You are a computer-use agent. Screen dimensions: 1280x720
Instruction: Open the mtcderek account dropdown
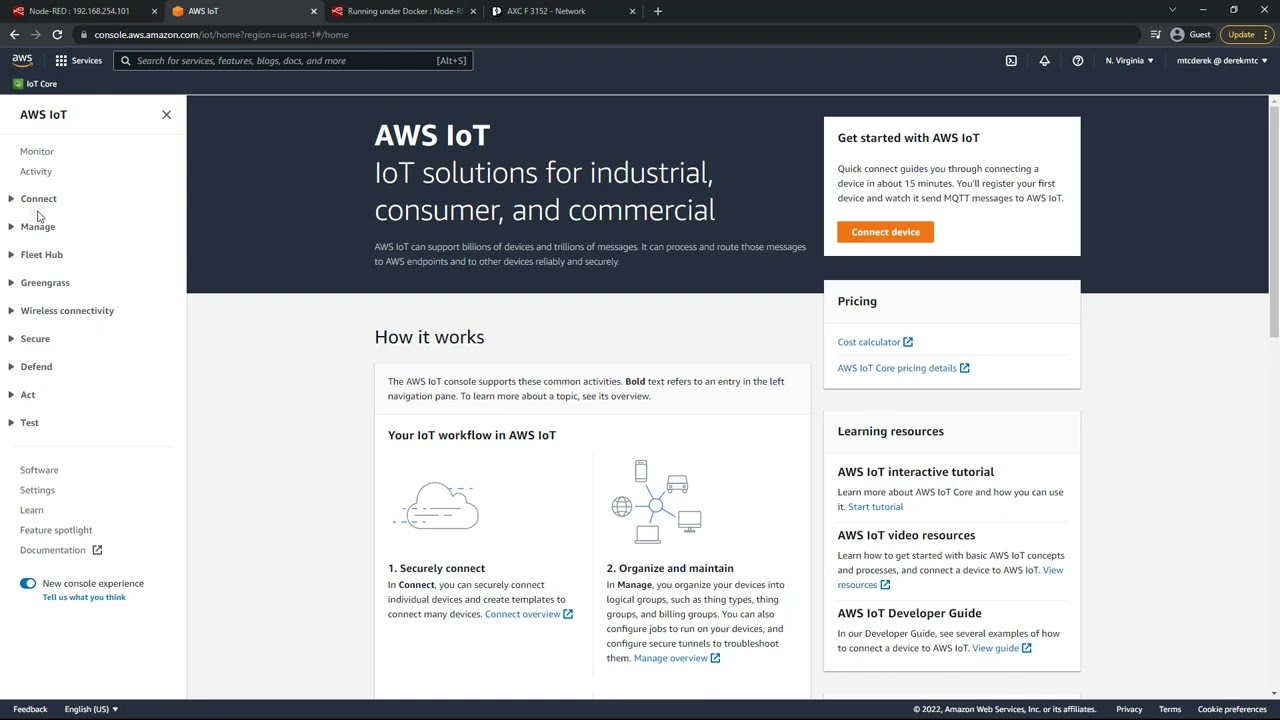pyautogui.click(x=1222, y=60)
